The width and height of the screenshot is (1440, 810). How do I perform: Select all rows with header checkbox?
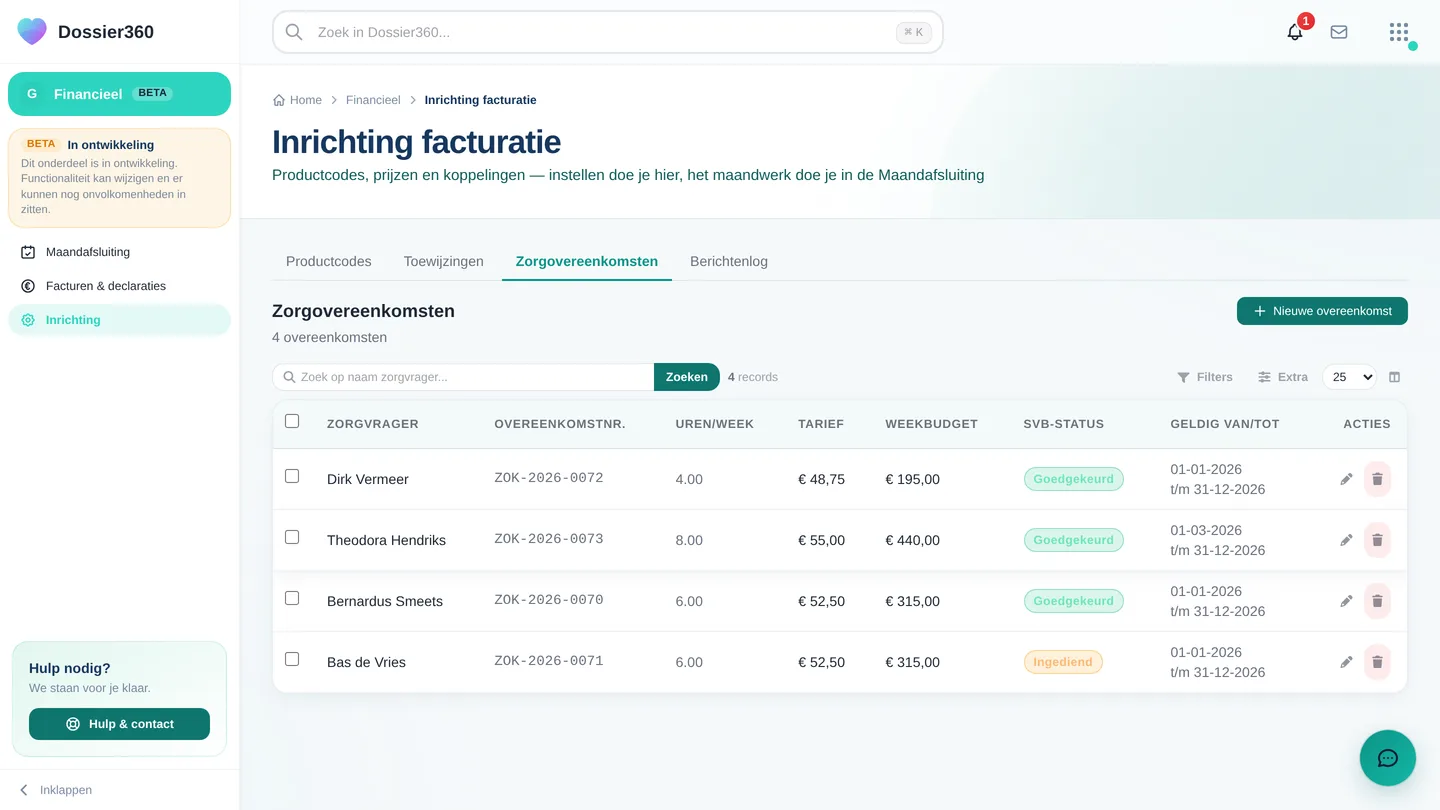[292, 421]
